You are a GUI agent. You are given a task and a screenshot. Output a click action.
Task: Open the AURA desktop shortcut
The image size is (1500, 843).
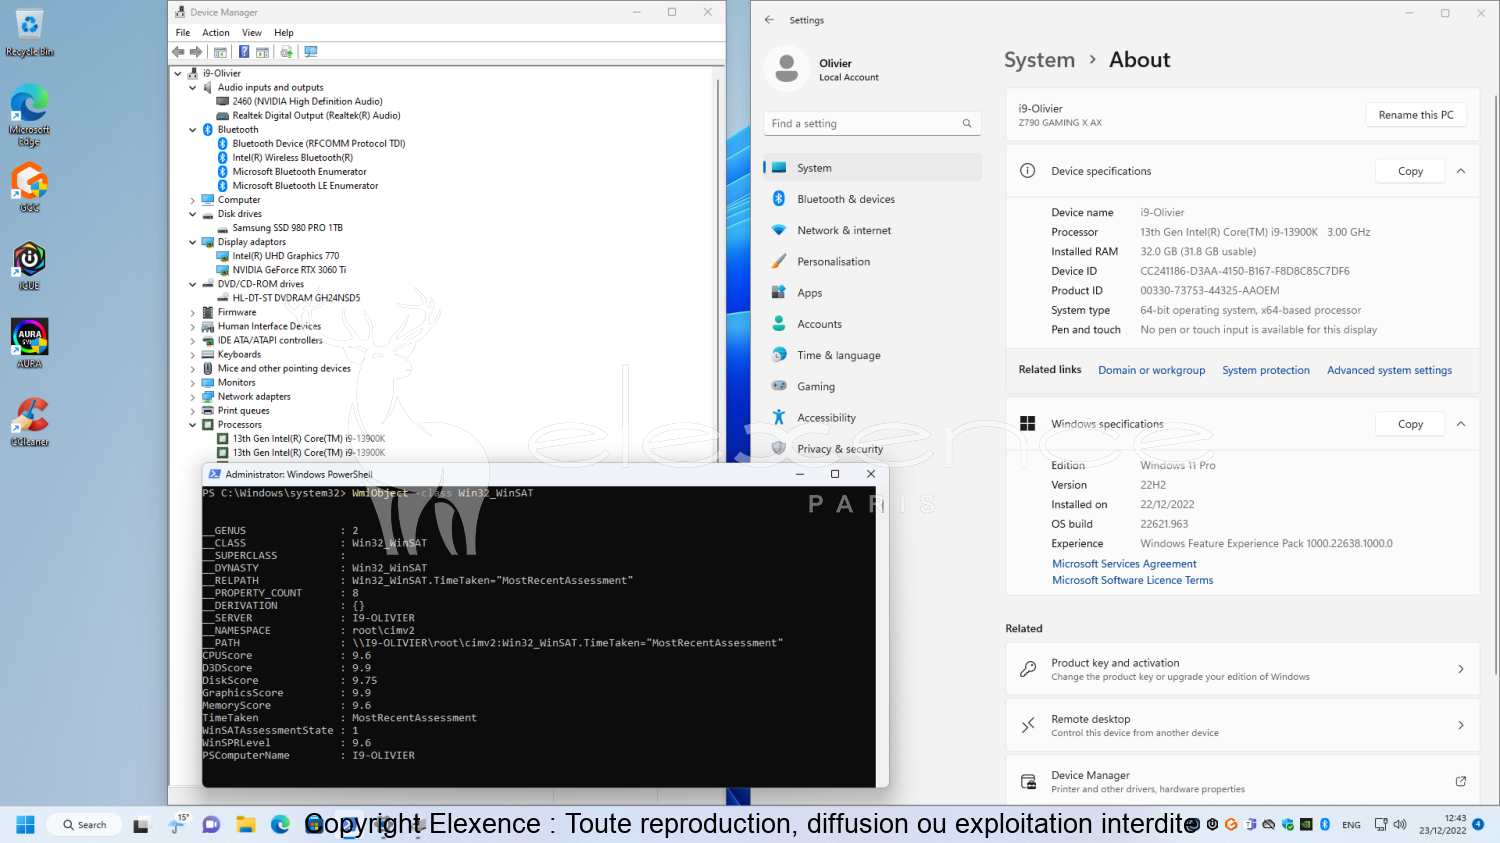[30, 343]
